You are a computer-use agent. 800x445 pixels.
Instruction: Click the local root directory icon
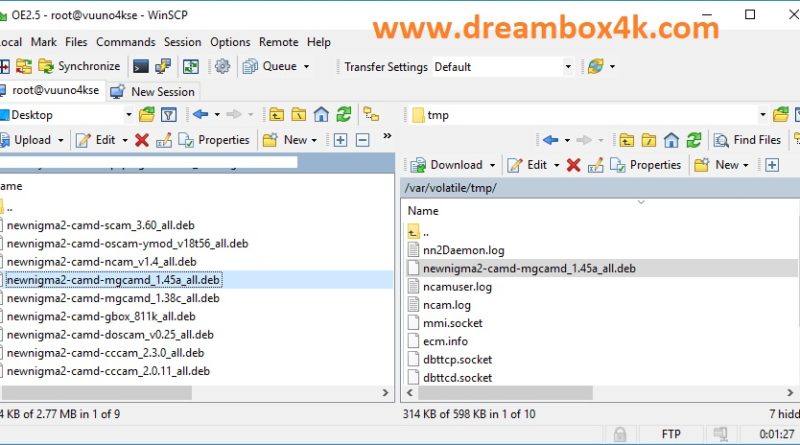pos(298,115)
